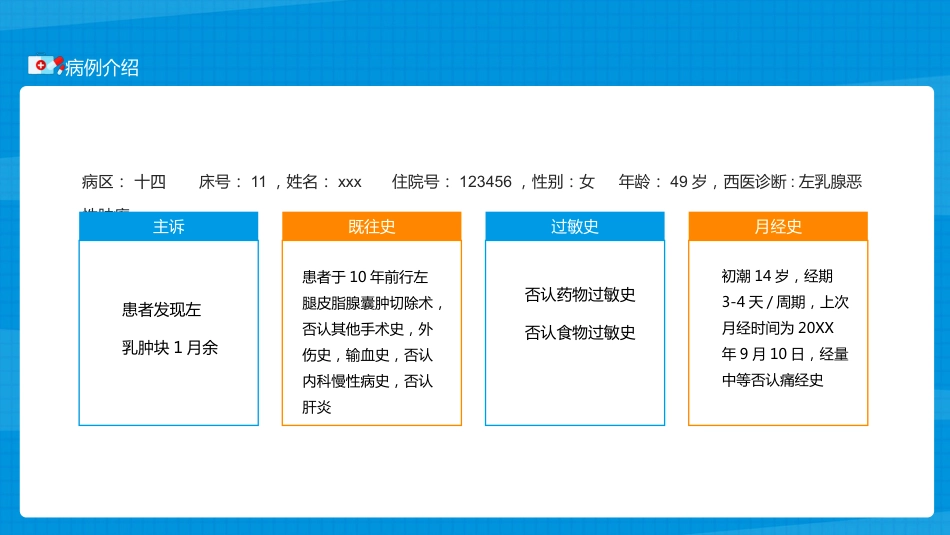Select the line 内科慢性病史，否认
The height and width of the screenshot is (535, 950).
[x=367, y=381]
